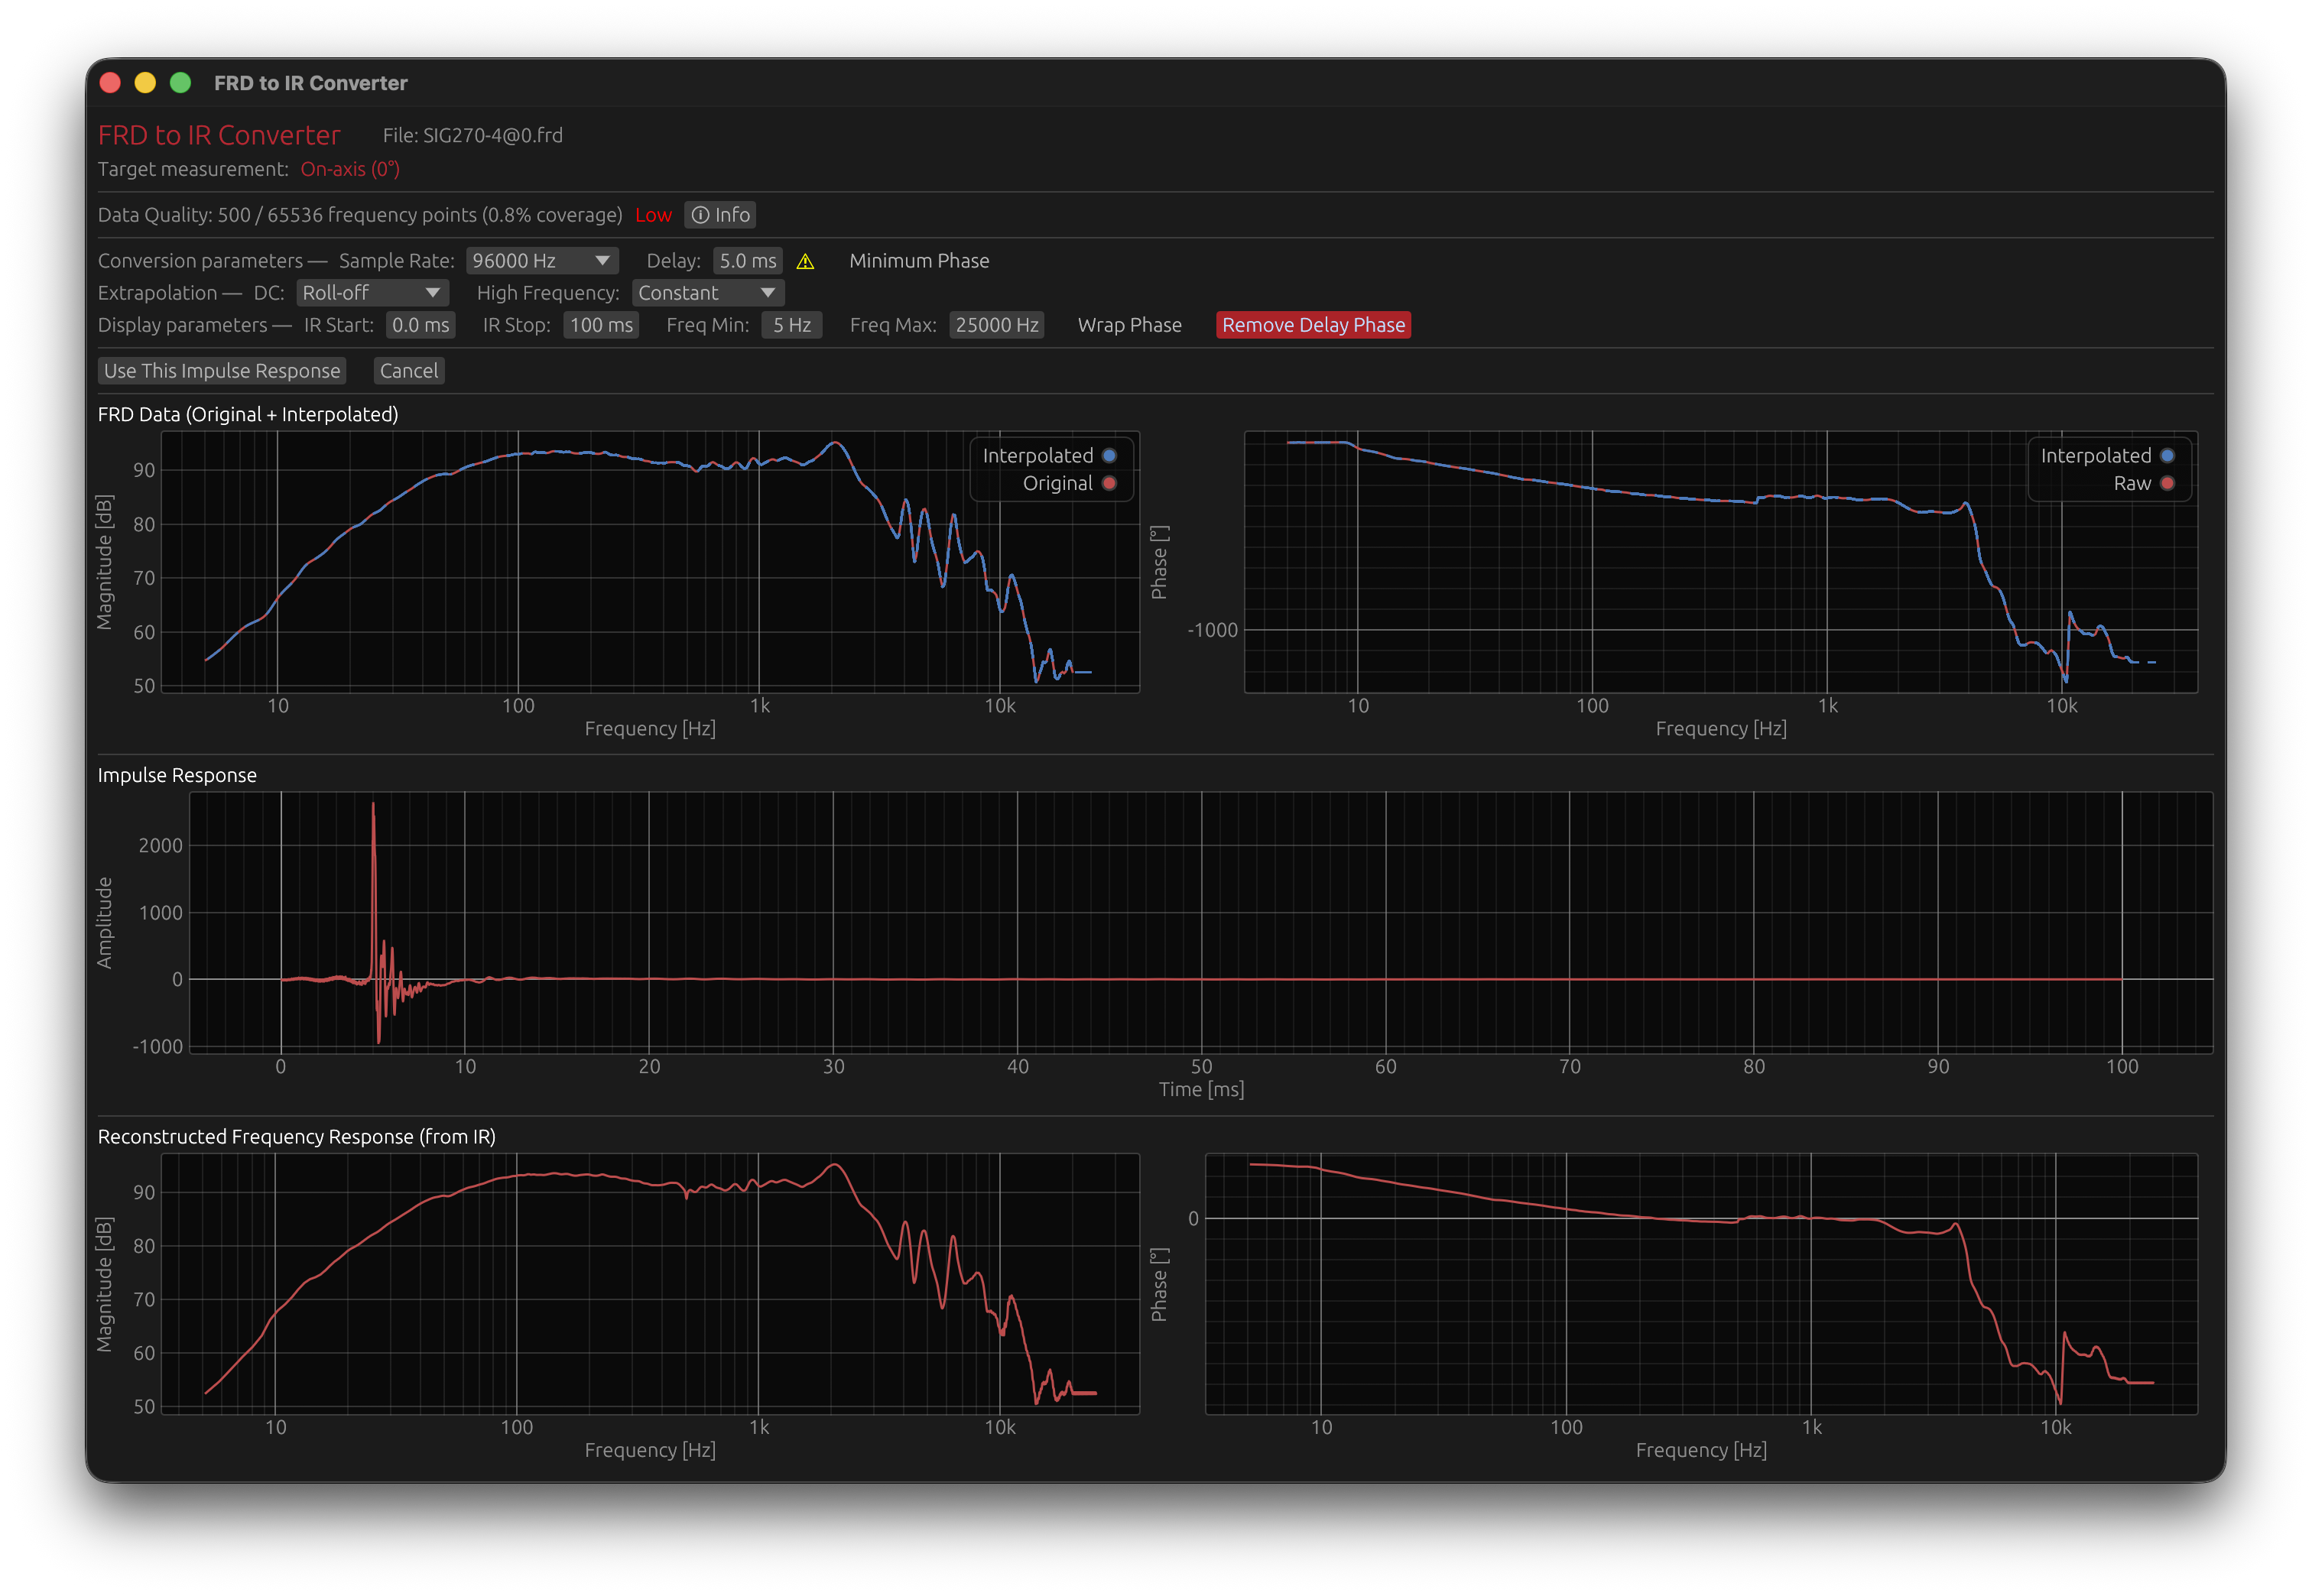Click the green macOS fullscreen button
Viewport: 2312px width, 1596px height.
pyautogui.click(x=180, y=83)
